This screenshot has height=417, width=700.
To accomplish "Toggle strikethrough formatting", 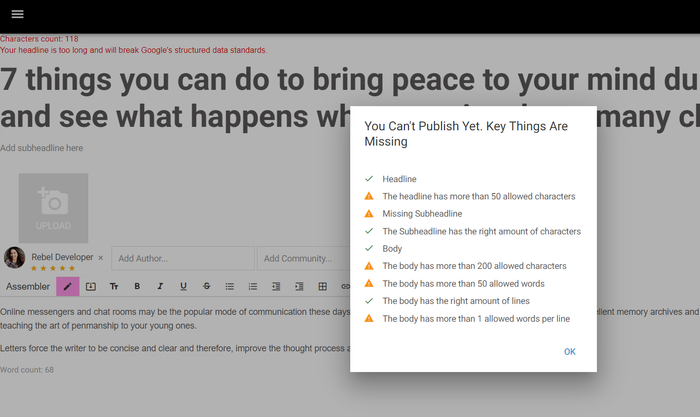I will [x=206, y=287].
